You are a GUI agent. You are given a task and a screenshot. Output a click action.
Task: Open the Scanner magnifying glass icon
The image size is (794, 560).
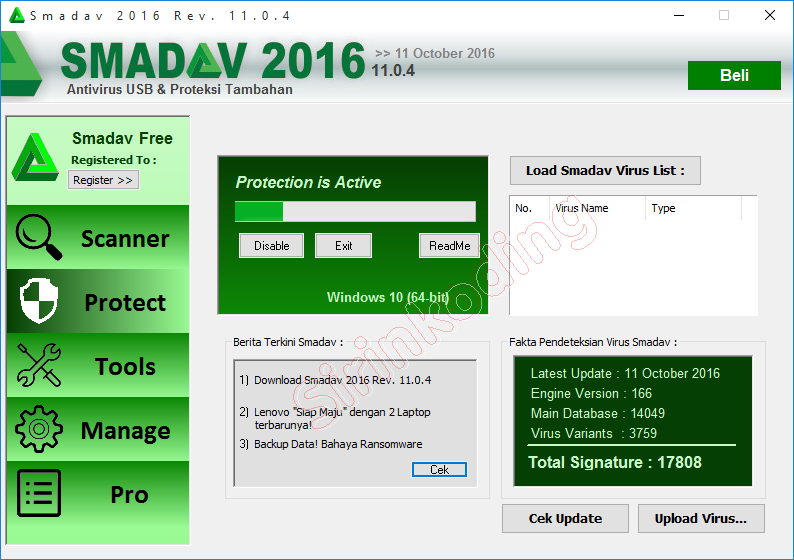(39, 236)
